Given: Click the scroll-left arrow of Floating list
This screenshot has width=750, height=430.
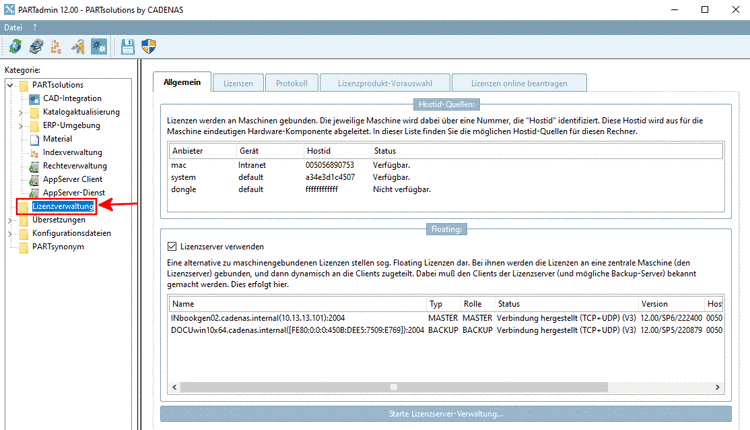Looking at the screenshot, I should pos(175,387).
